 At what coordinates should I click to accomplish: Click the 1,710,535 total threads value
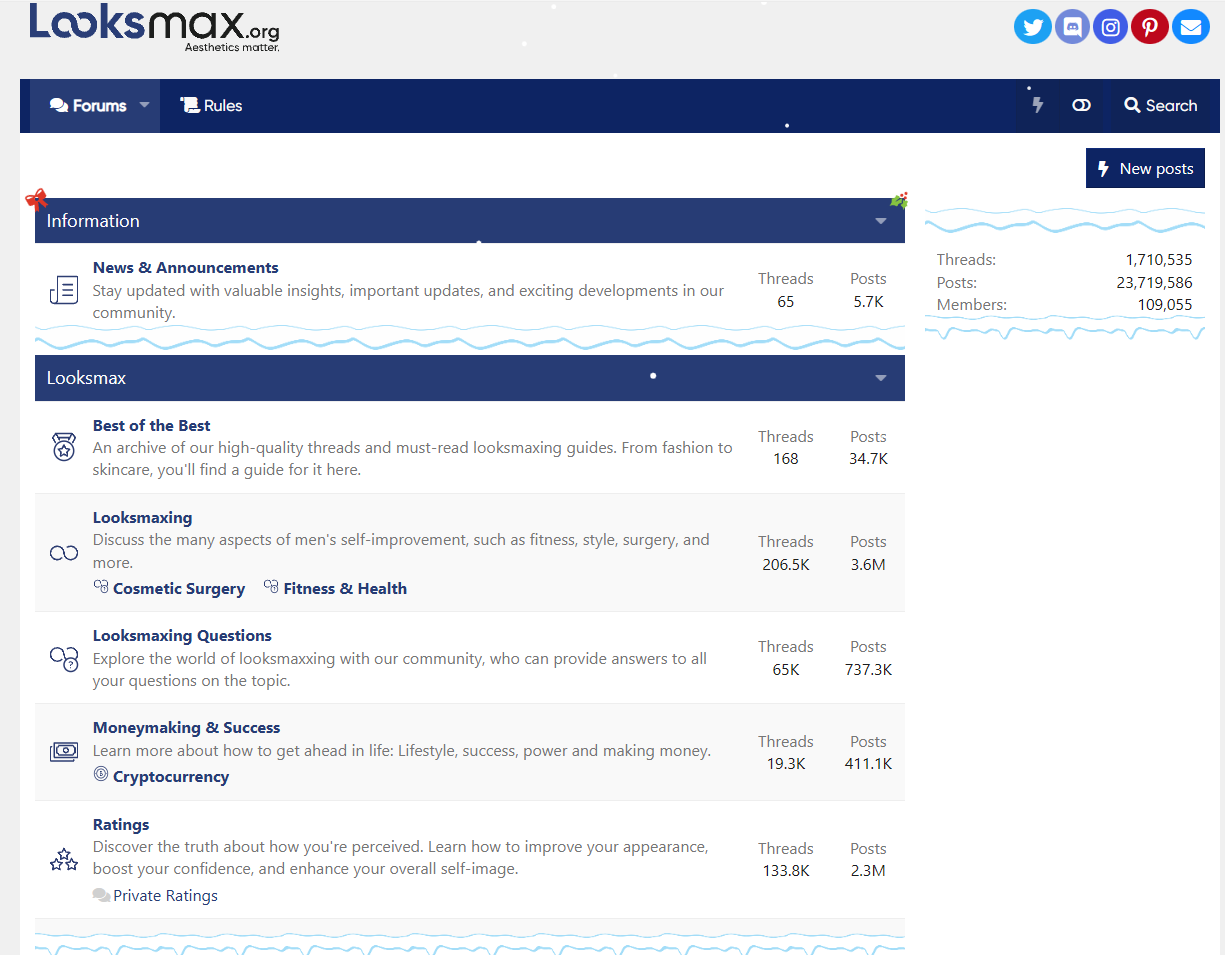[x=1159, y=259]
